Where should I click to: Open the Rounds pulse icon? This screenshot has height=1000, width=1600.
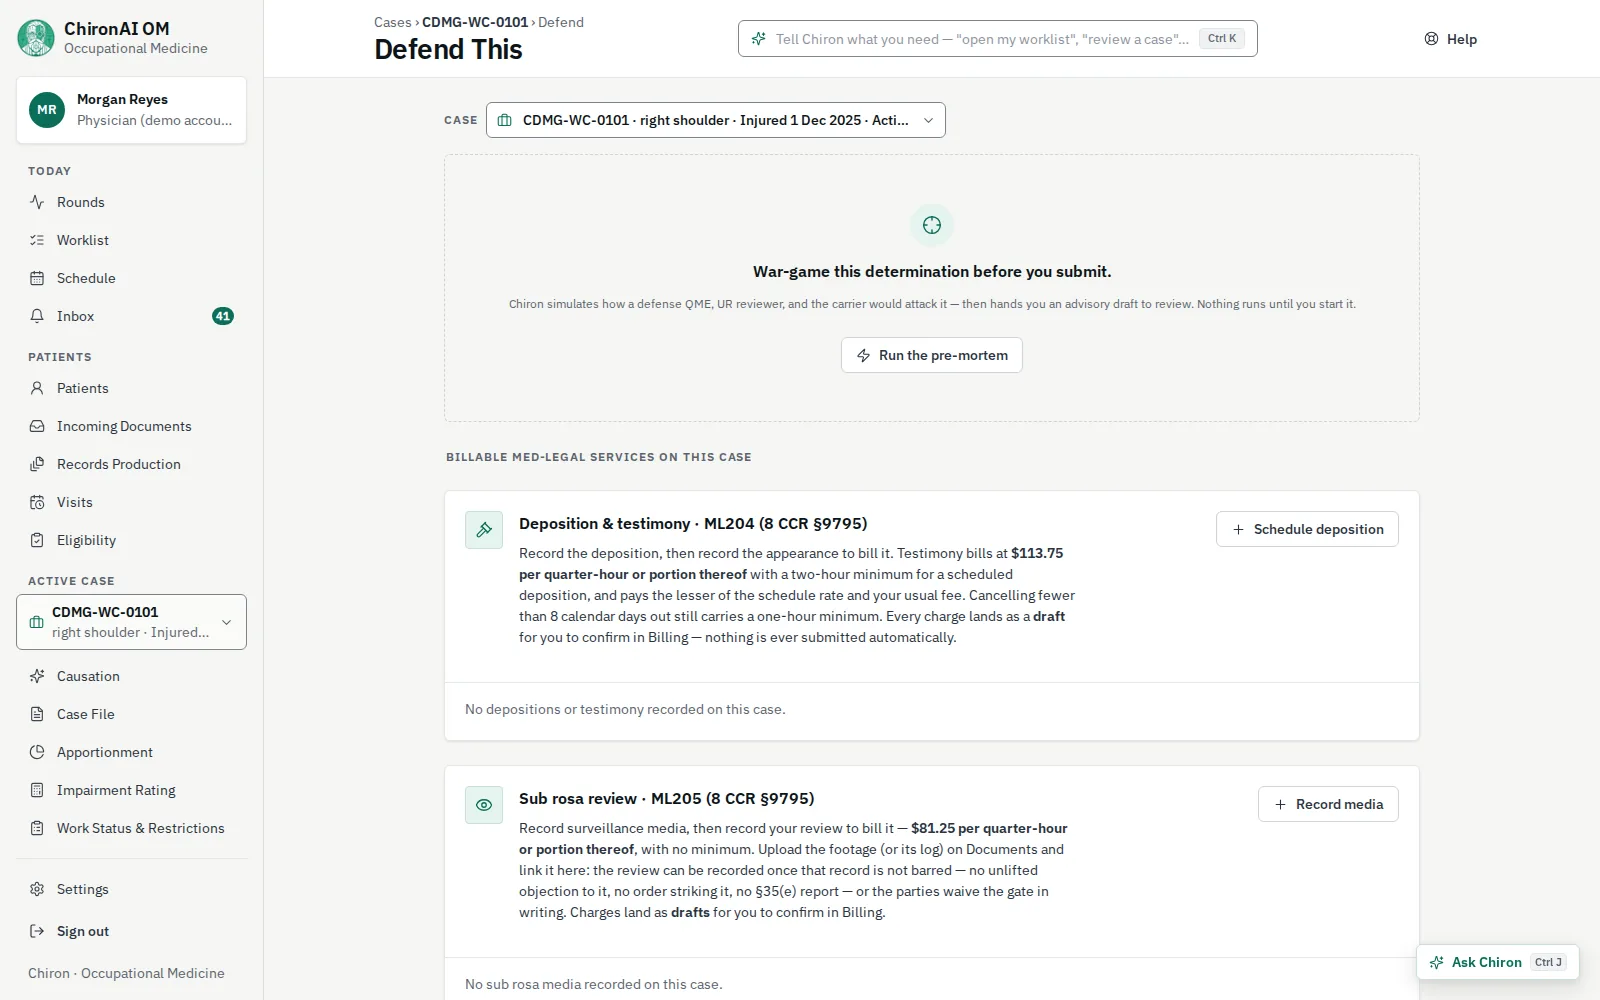[x=37, y=202]
